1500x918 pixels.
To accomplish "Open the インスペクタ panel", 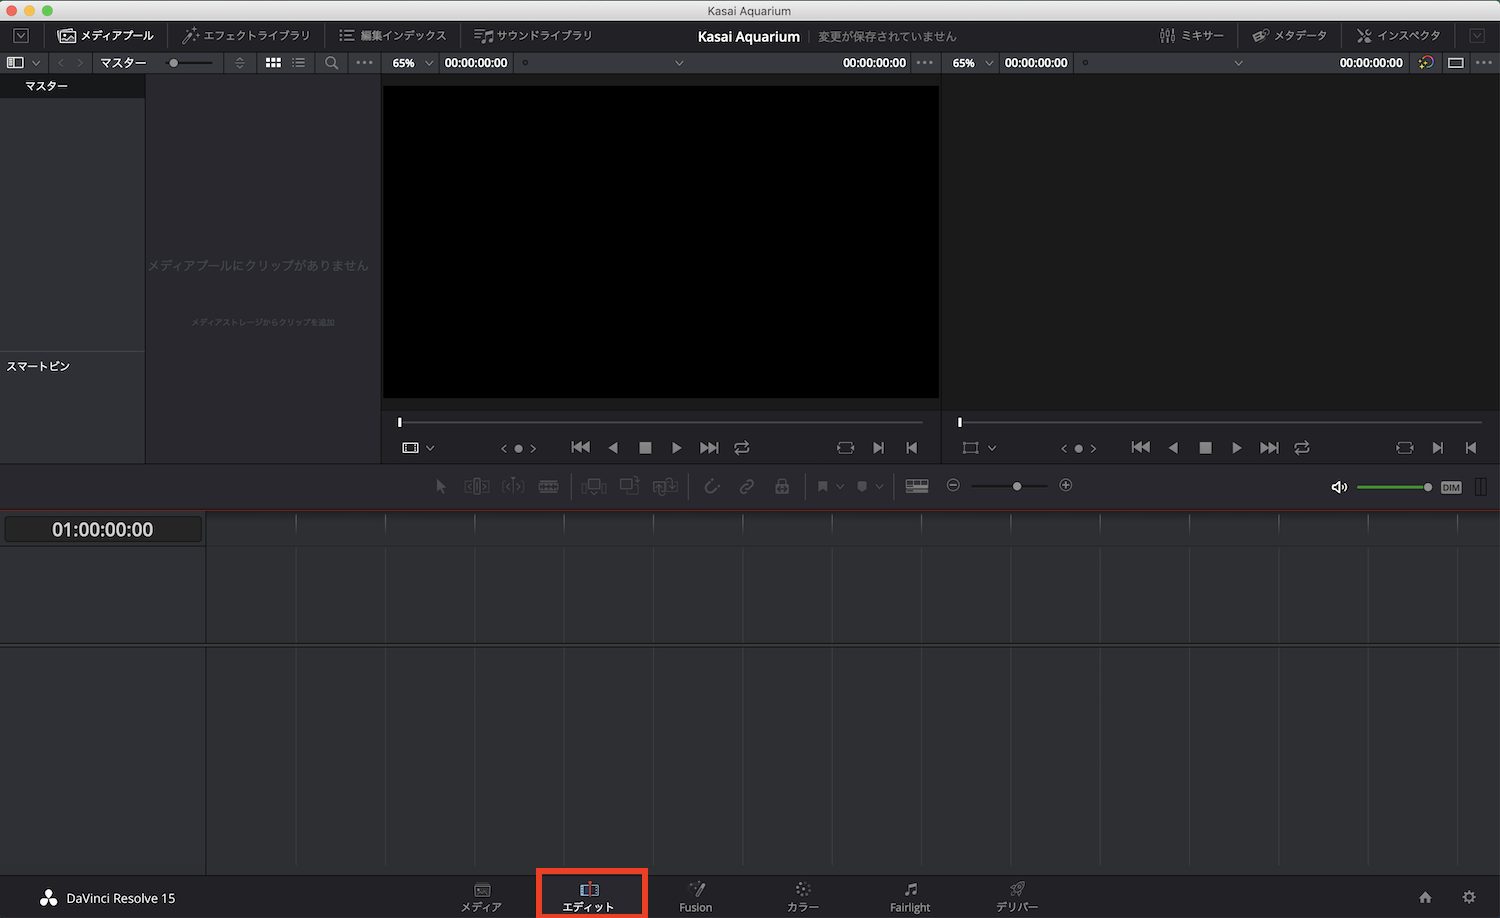I will (1398, 35).
